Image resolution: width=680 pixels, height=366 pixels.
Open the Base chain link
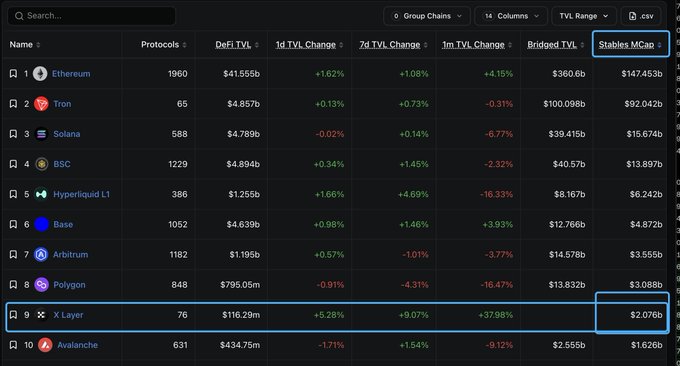pos(63,224)
